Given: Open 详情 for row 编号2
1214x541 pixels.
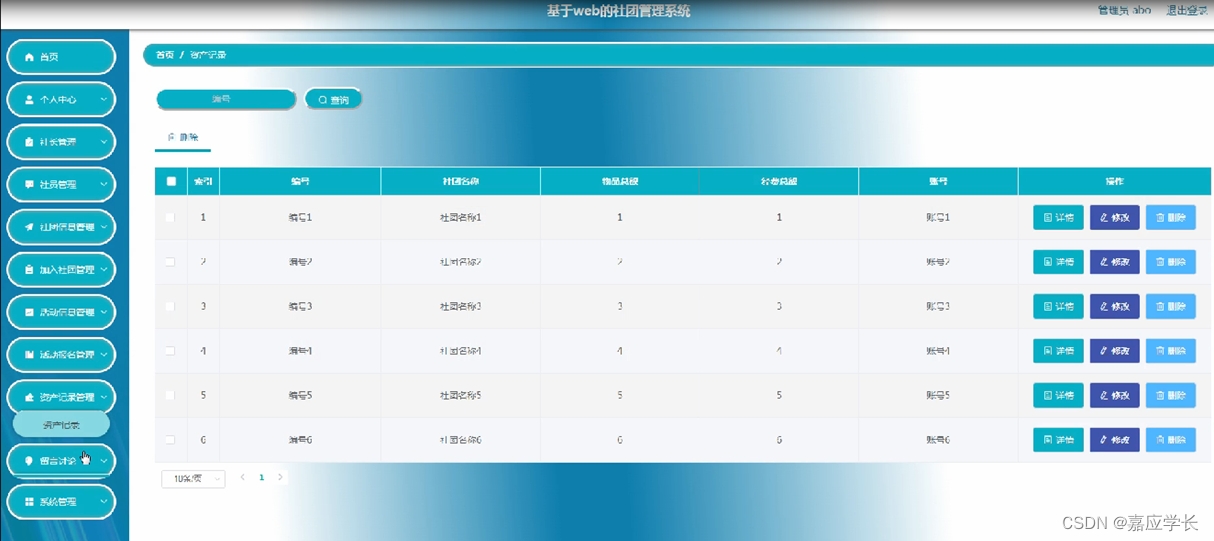Looking at the screenshot, I should click(1058, 262).
